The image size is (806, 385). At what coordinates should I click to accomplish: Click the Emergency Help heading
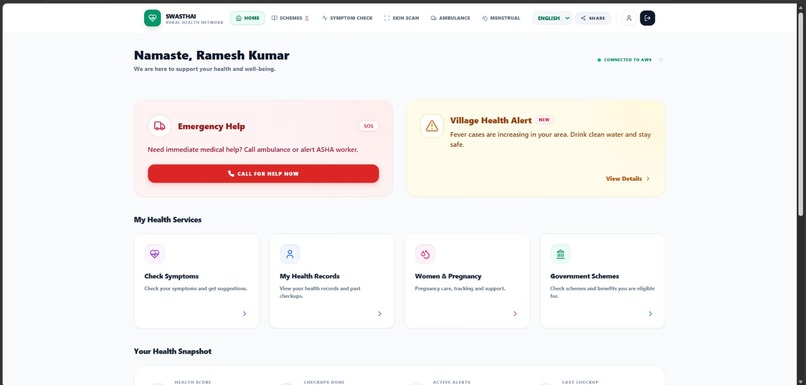click(x=211, y=126)
